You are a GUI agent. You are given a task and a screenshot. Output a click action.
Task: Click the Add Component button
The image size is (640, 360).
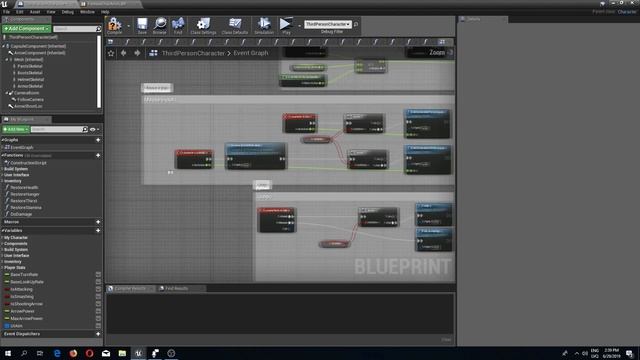pyautogui.click(x=27, y=29)
